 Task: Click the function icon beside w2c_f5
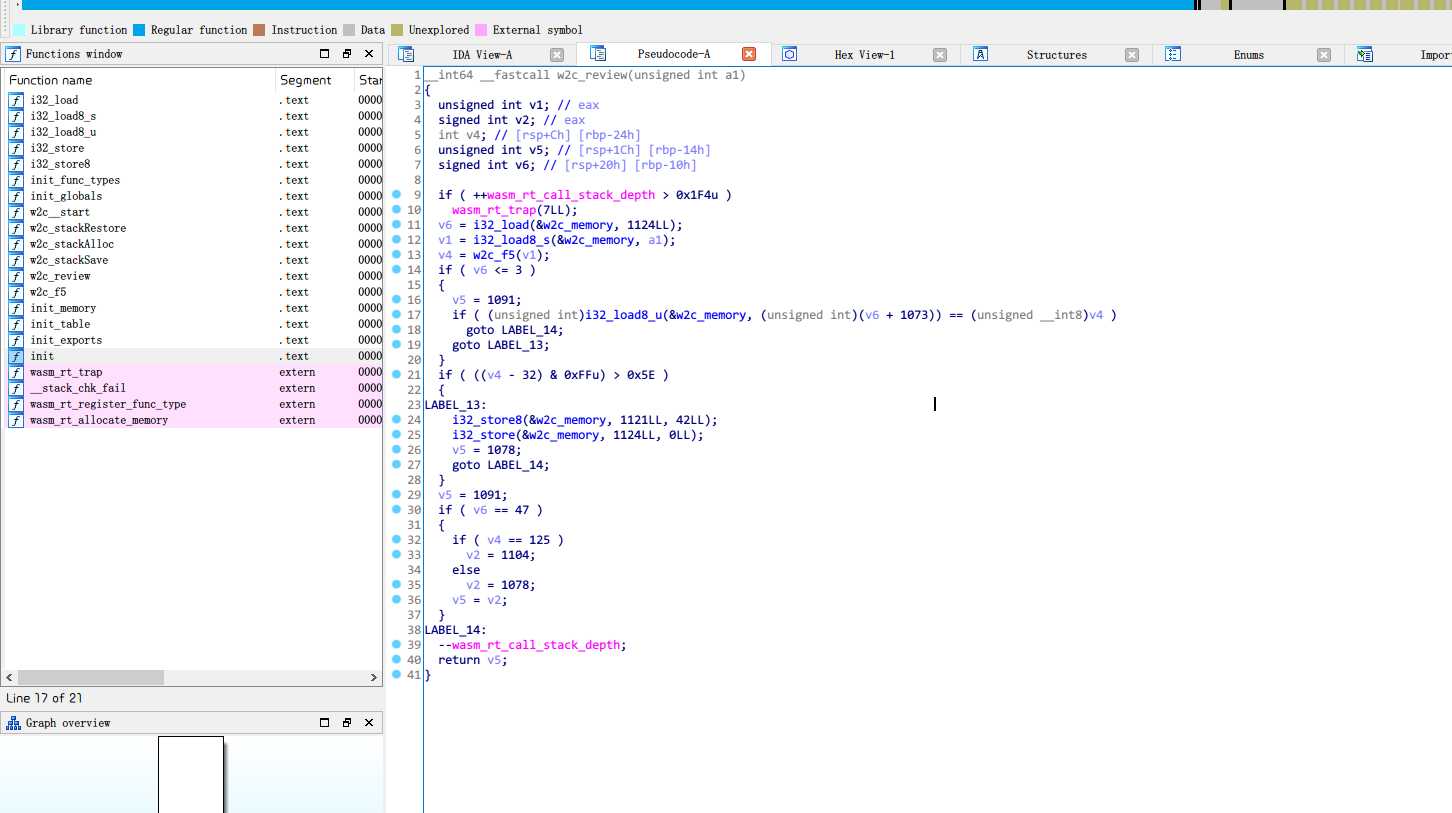16,292
